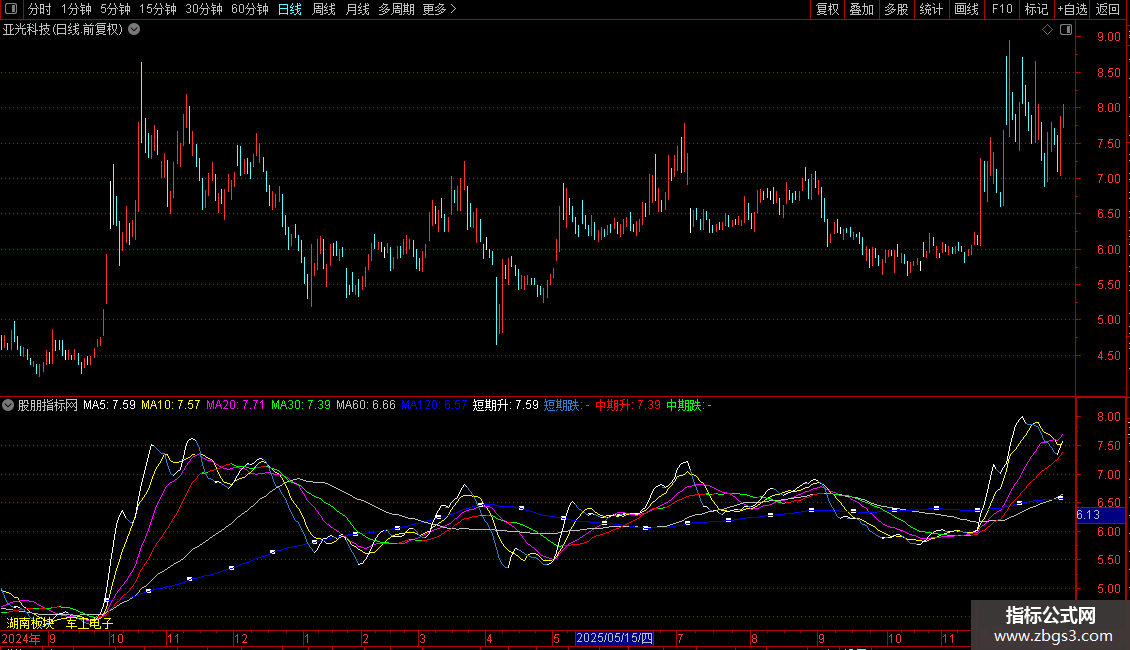Select the 日线 daily period
1130x650 pixels.
pyautogui.click(x=290, y=9)
